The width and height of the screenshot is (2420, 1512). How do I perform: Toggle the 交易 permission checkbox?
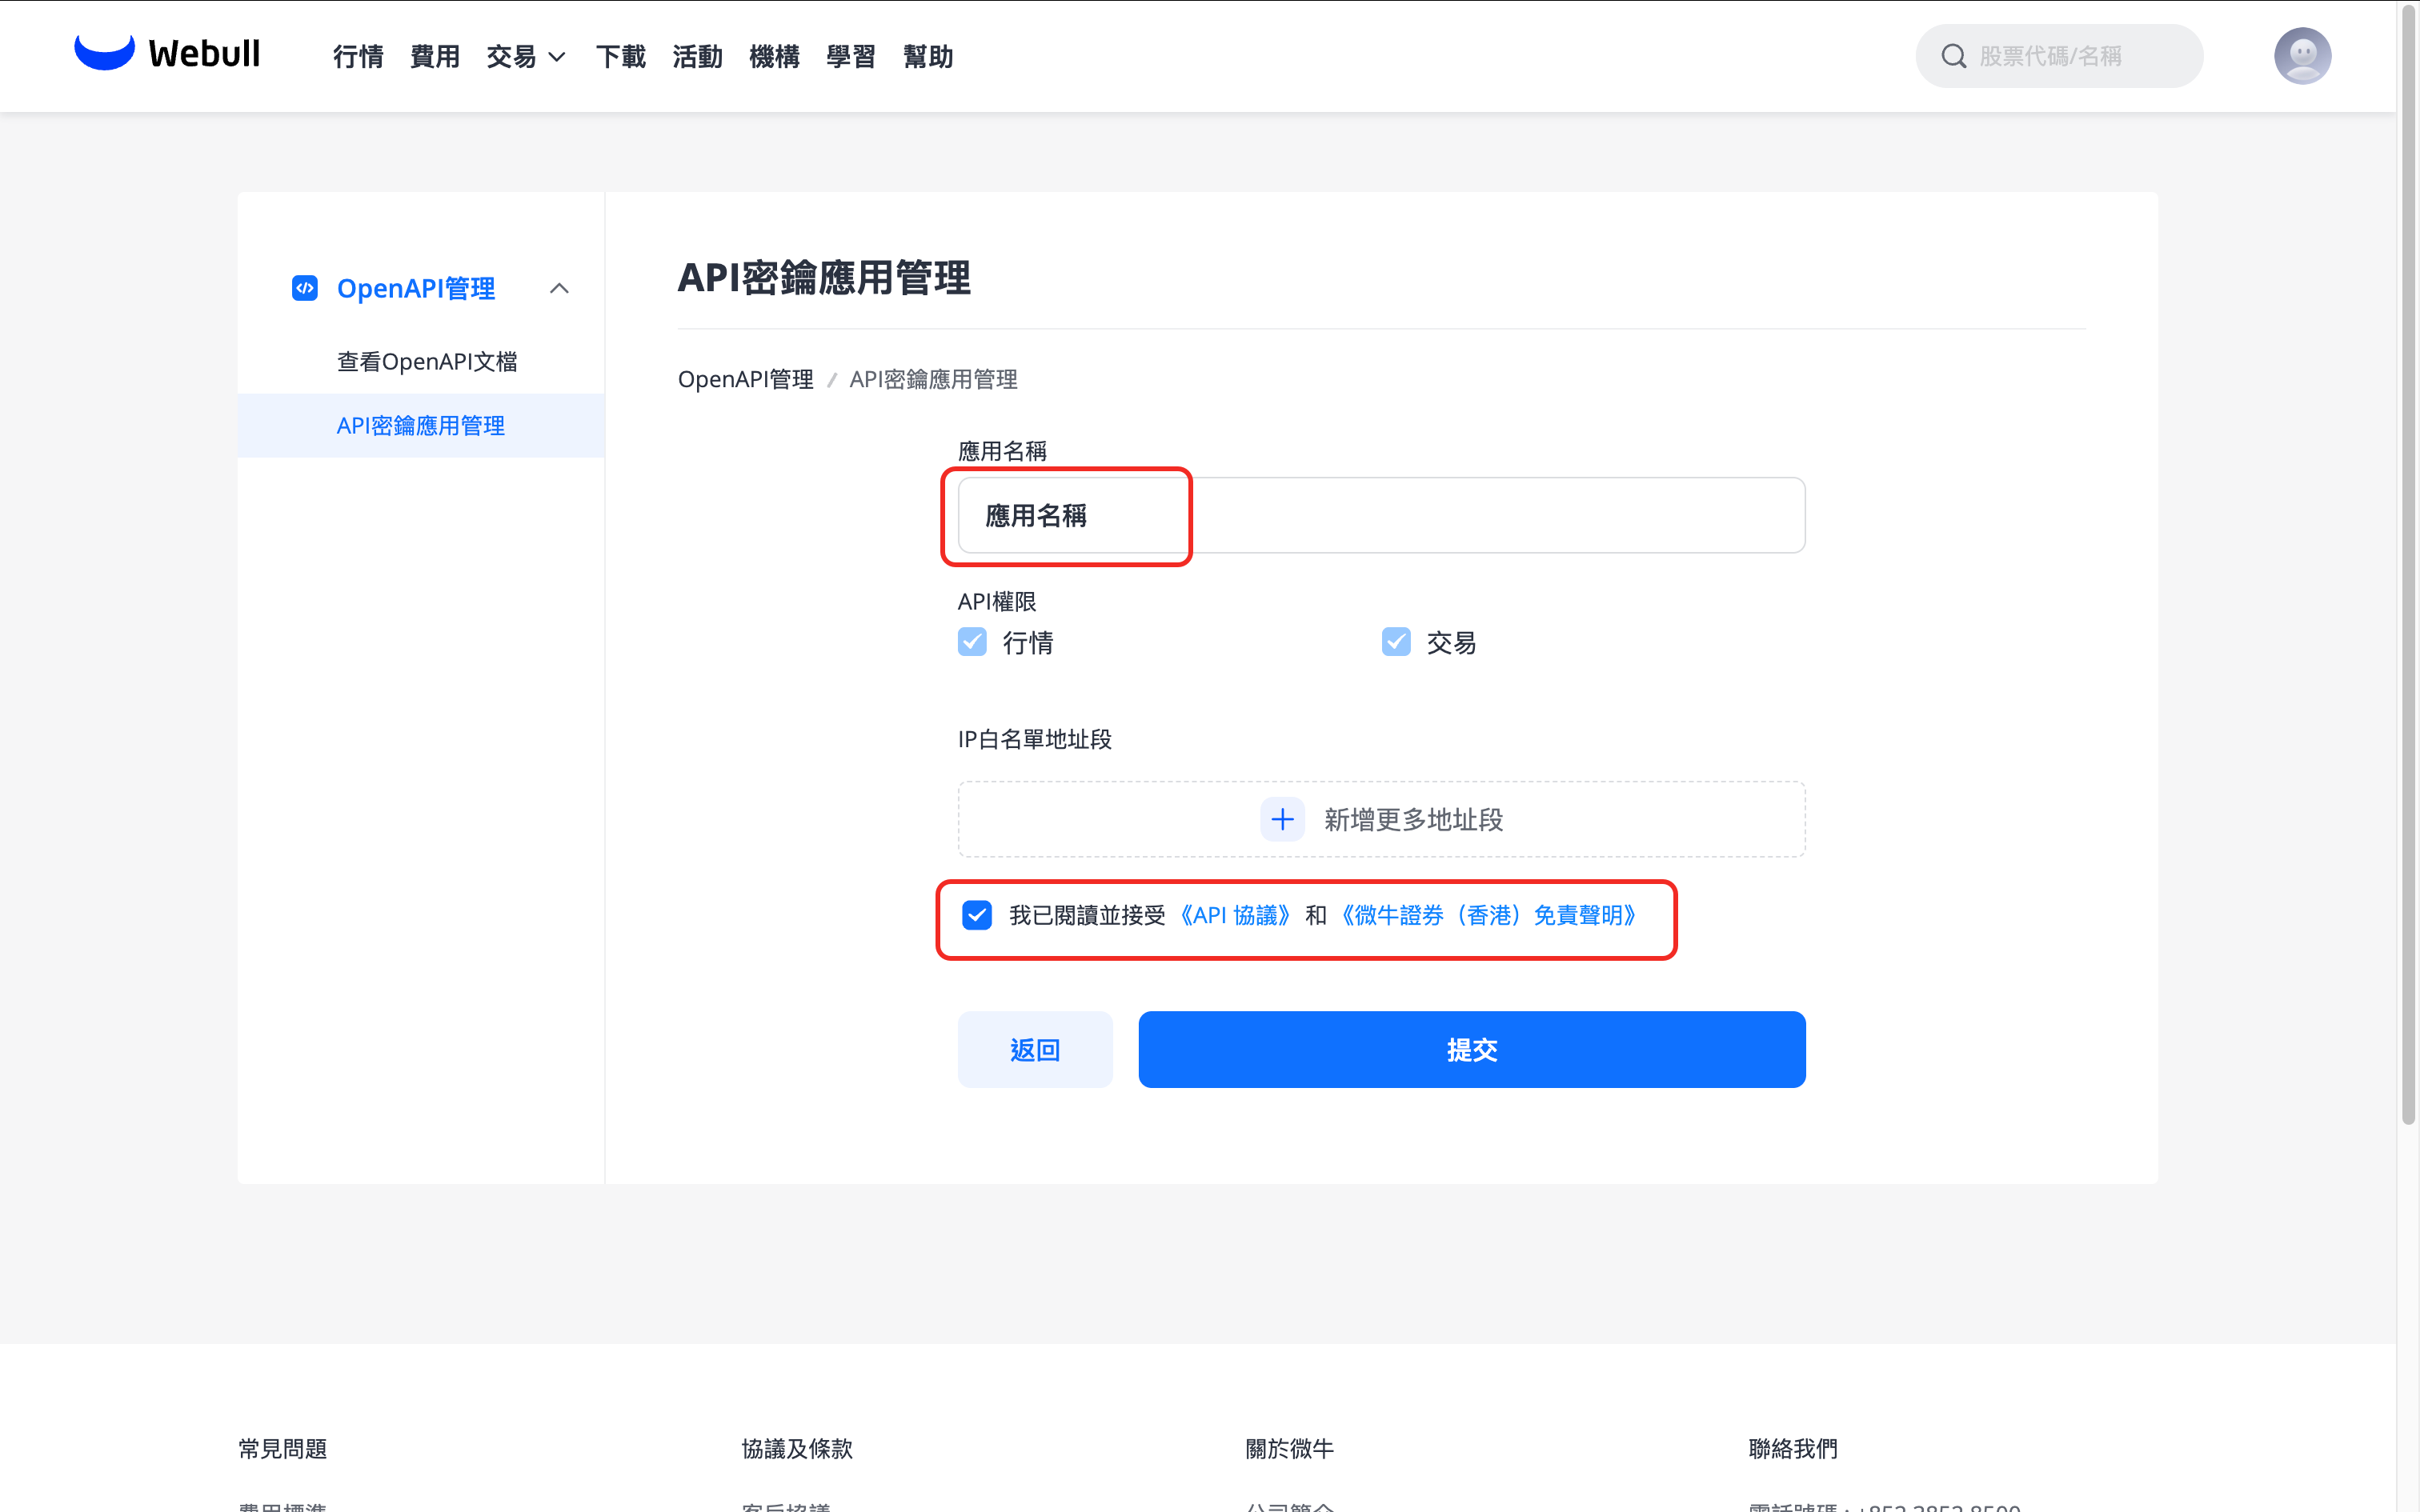tap(1395, 642)
